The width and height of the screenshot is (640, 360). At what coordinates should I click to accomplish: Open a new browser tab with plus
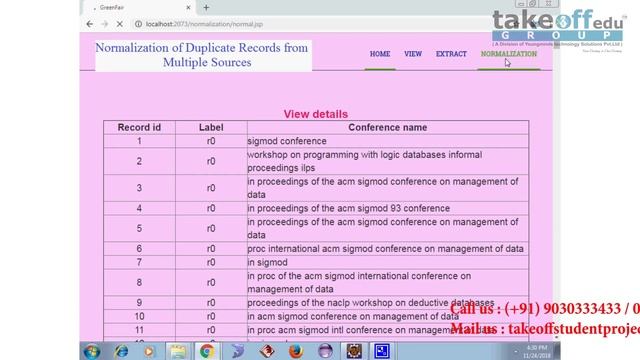[207, 7]
